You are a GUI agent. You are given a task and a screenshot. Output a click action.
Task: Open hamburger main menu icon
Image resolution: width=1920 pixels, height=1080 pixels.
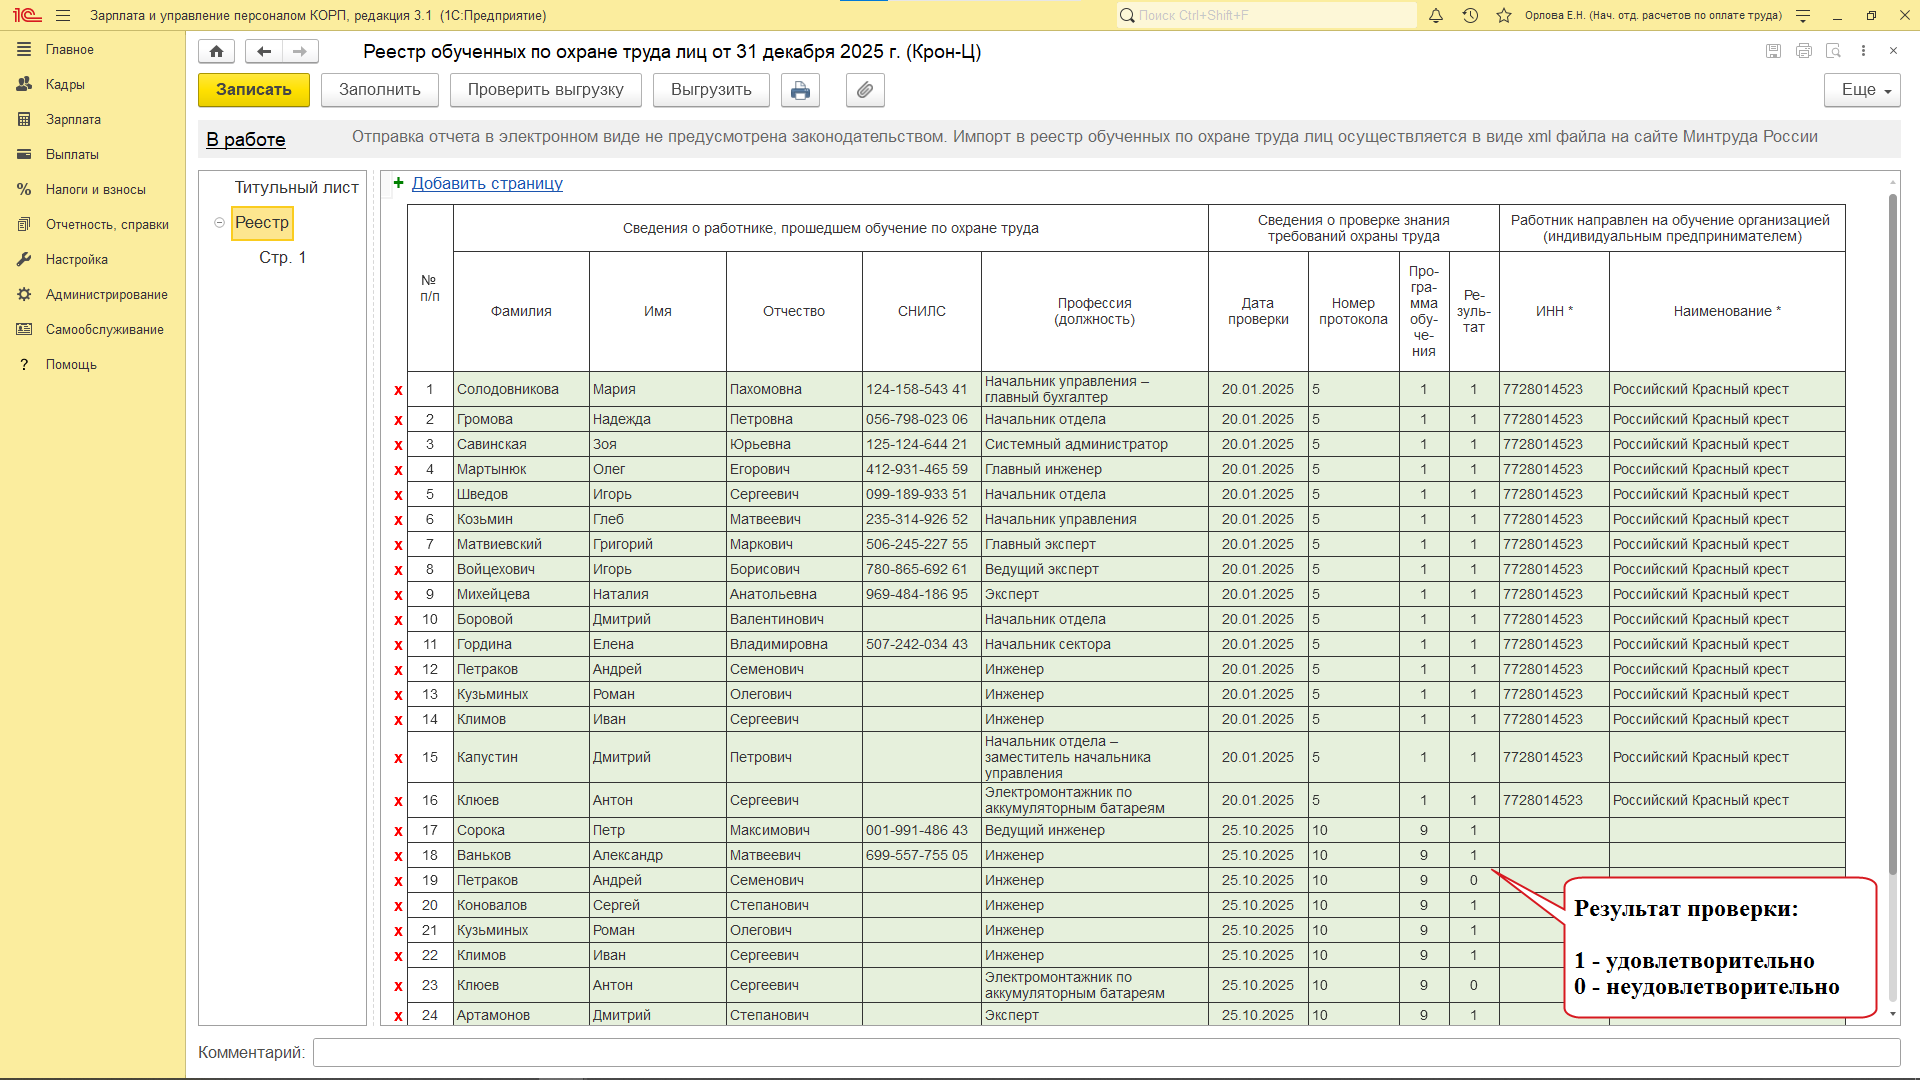(63, 15)
